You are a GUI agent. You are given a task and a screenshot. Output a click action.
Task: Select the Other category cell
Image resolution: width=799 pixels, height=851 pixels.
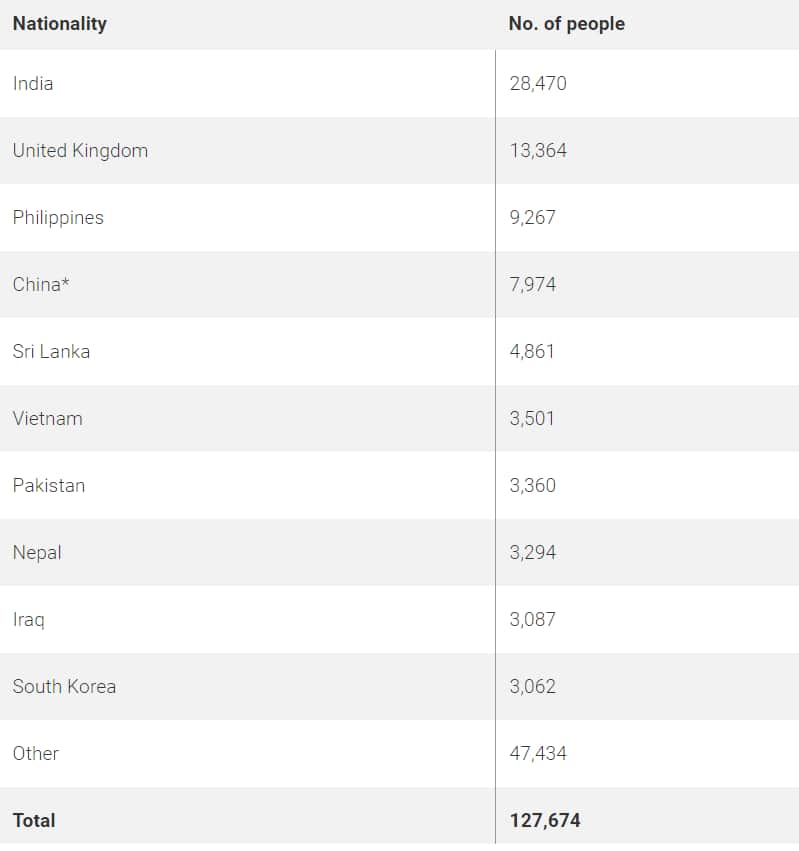36,754
